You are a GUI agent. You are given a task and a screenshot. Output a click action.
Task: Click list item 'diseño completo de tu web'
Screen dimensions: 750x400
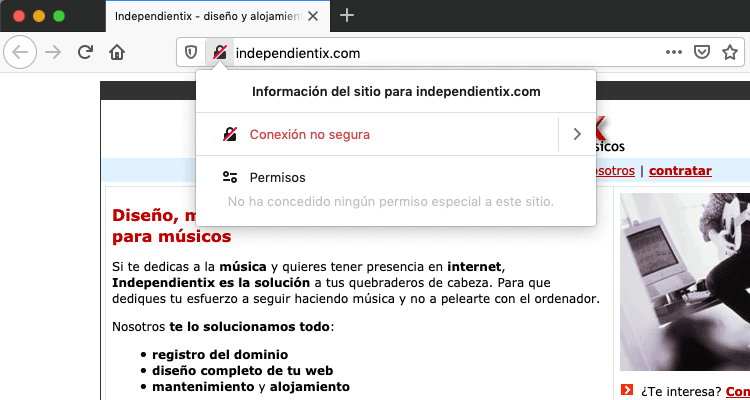[x=243, y=371]
